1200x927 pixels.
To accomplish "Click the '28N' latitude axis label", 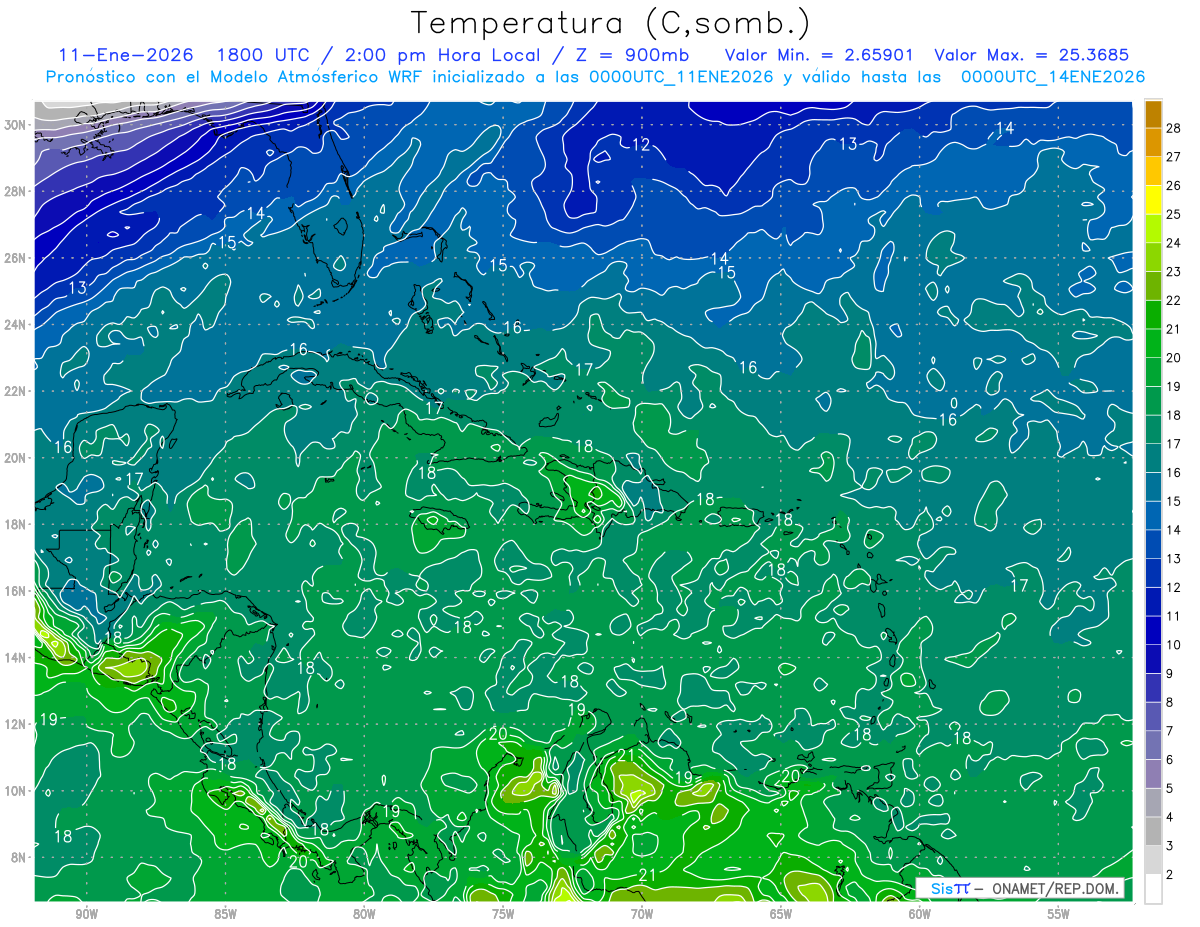I will pos(15,191).
